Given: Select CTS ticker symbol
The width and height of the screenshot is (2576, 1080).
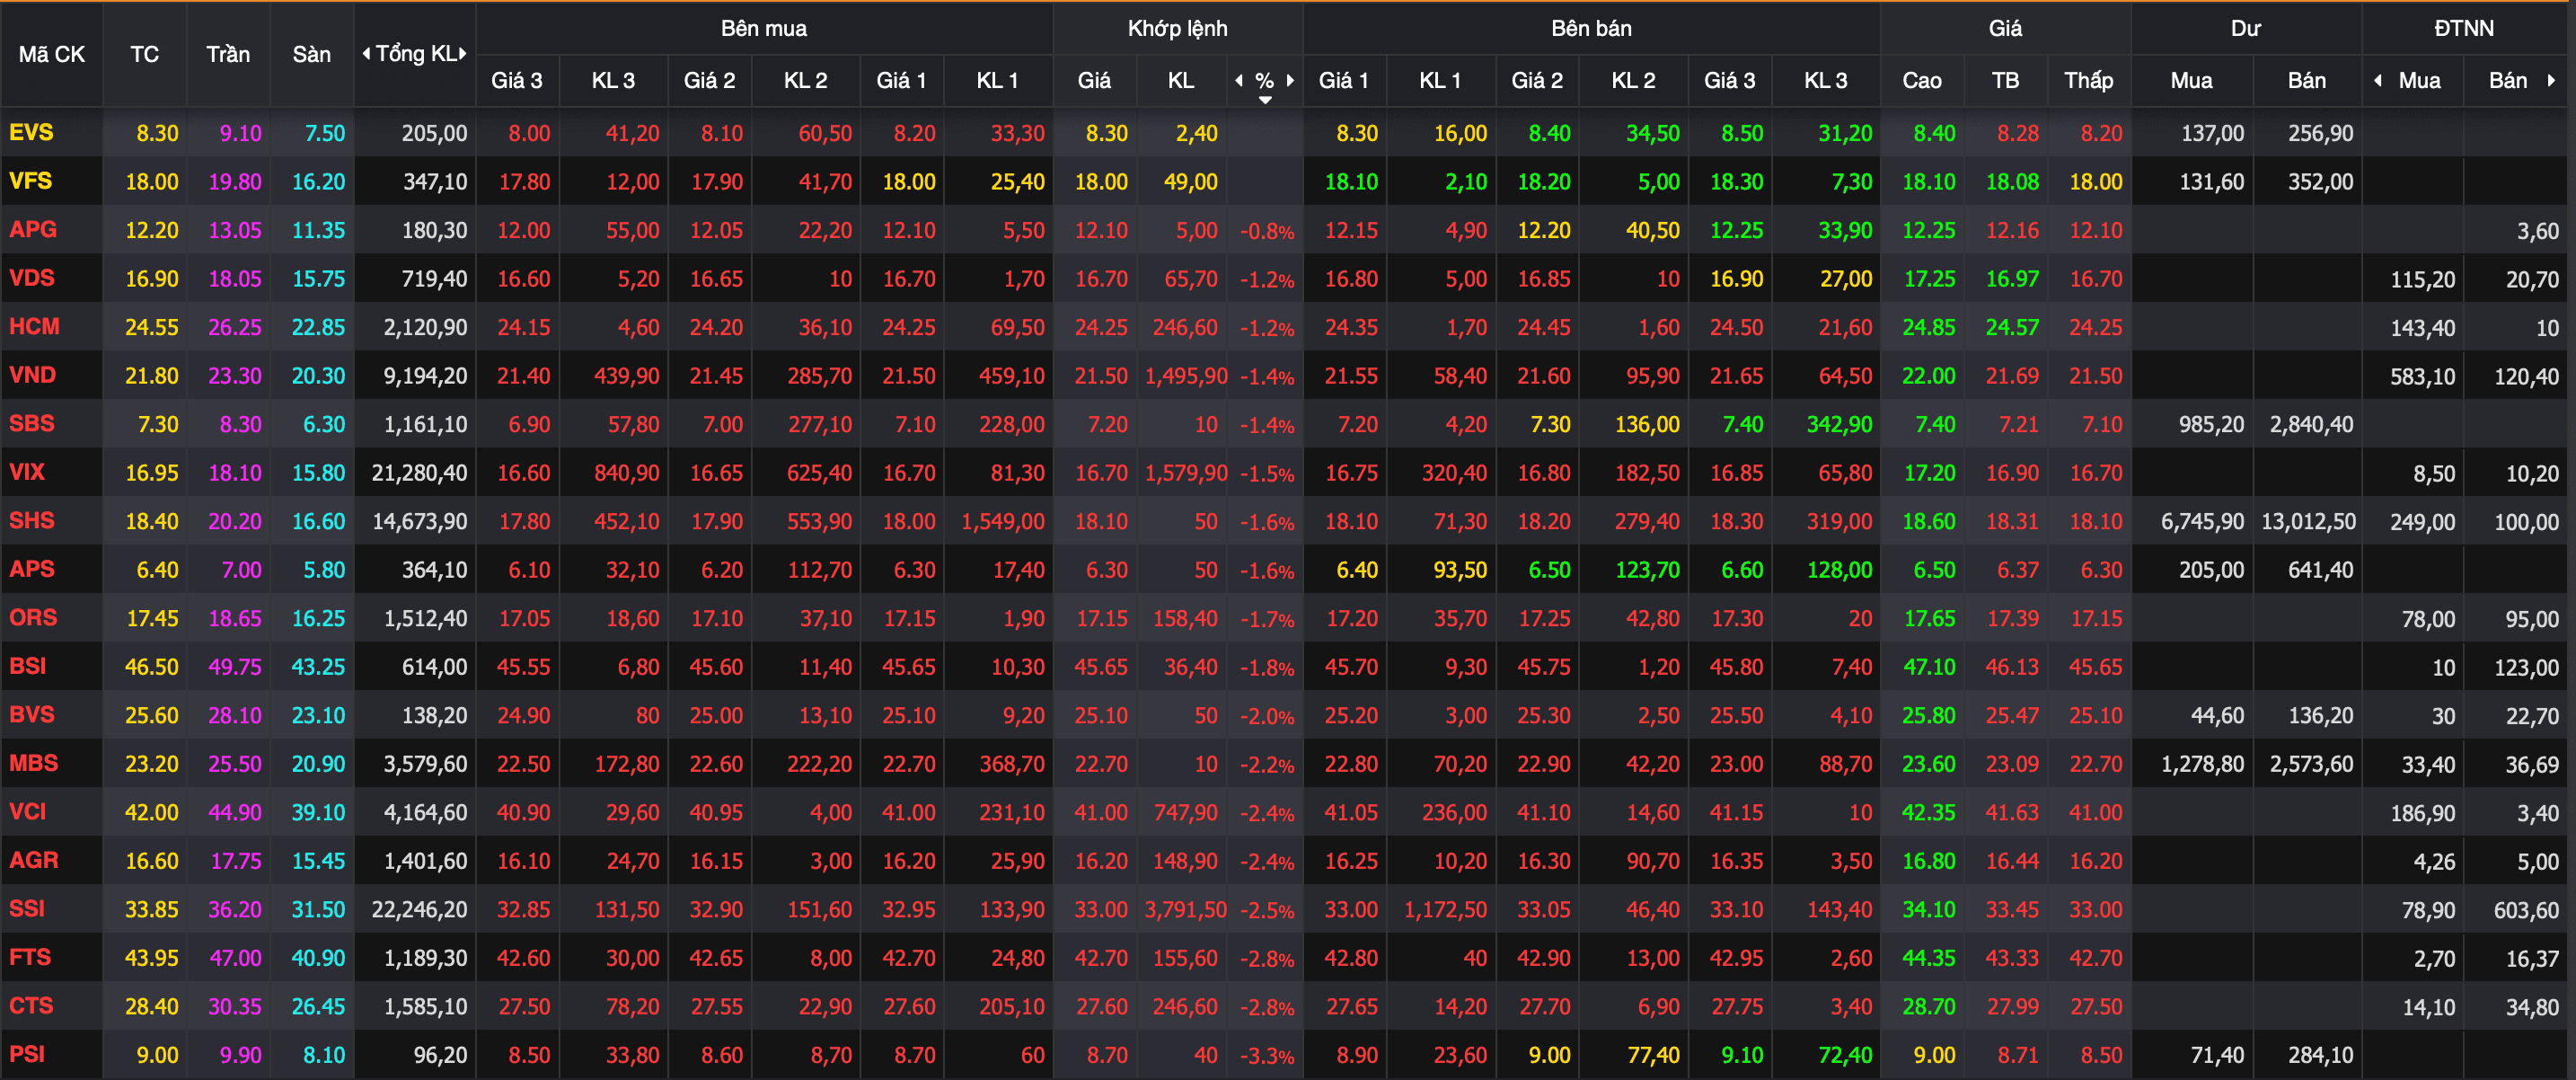Looking at the screenshot, I should 31,1005.
